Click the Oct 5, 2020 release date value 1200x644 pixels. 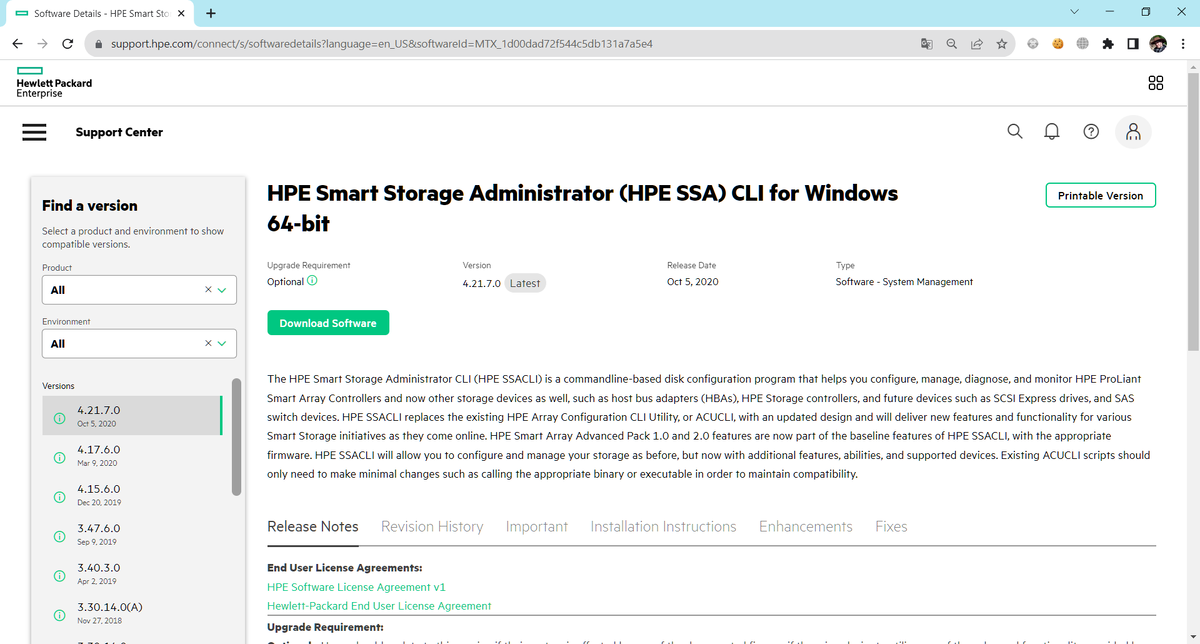(692, 282)
